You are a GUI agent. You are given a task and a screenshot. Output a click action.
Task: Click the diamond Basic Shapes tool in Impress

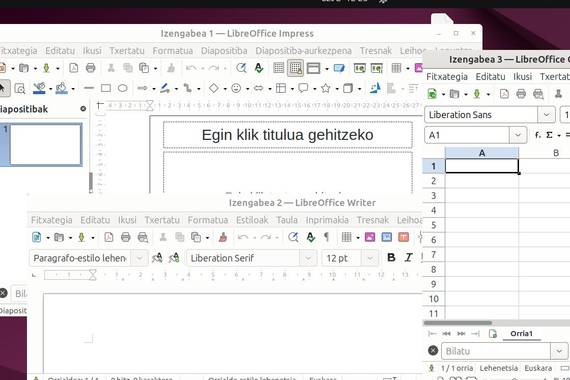coord(214,88)
